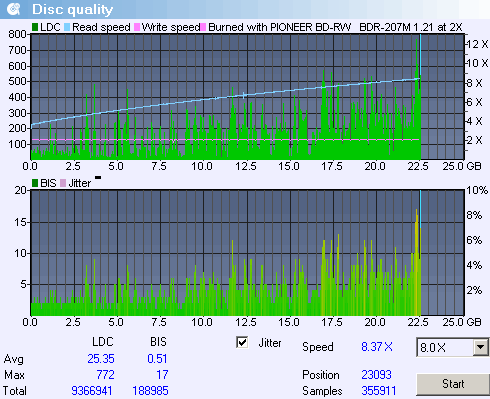Image resolution: width=490 pixels, height=399 pixels.
Task: Click the BIS column header
Action: pos(158,342)
